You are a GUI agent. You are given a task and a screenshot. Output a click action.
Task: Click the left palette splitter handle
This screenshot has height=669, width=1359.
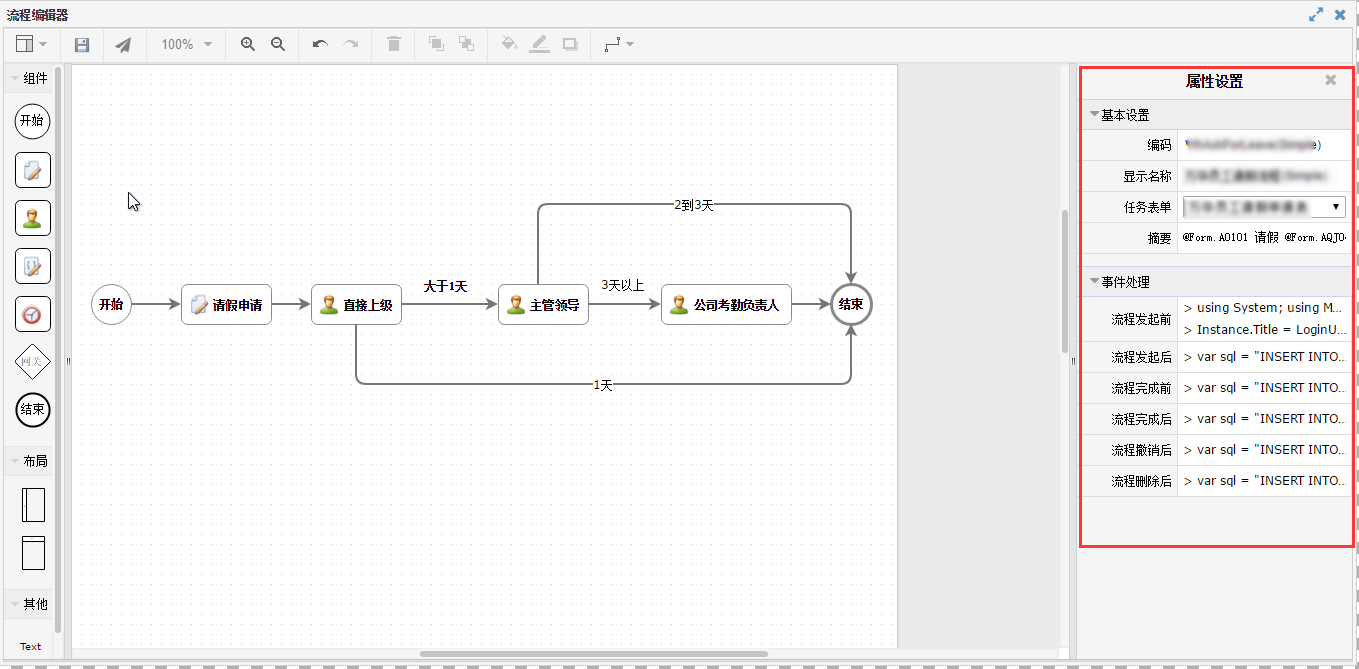[x=68, y=361]
